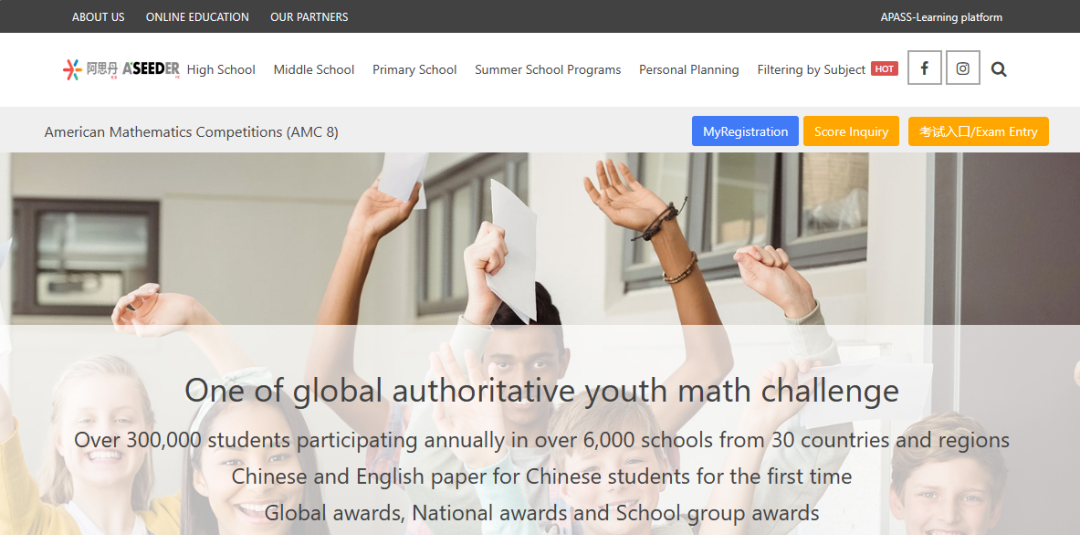Click the hero banner headline text
The image size is (1080, 535).
tap(541, 390)
